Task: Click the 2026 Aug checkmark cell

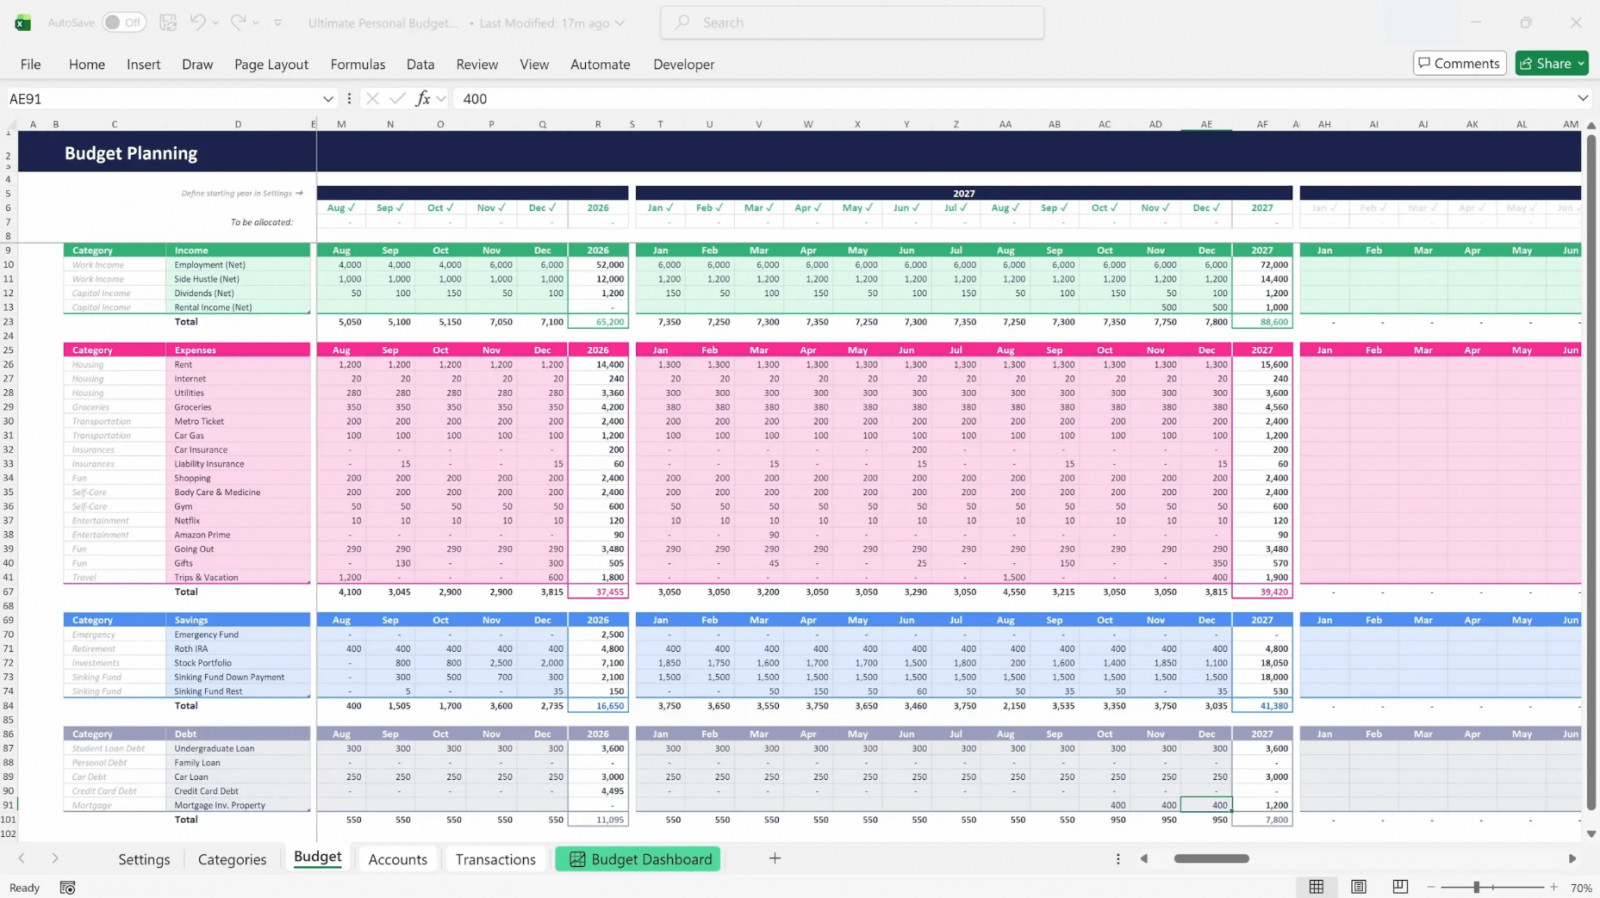Action: click(x=341, y=208)
